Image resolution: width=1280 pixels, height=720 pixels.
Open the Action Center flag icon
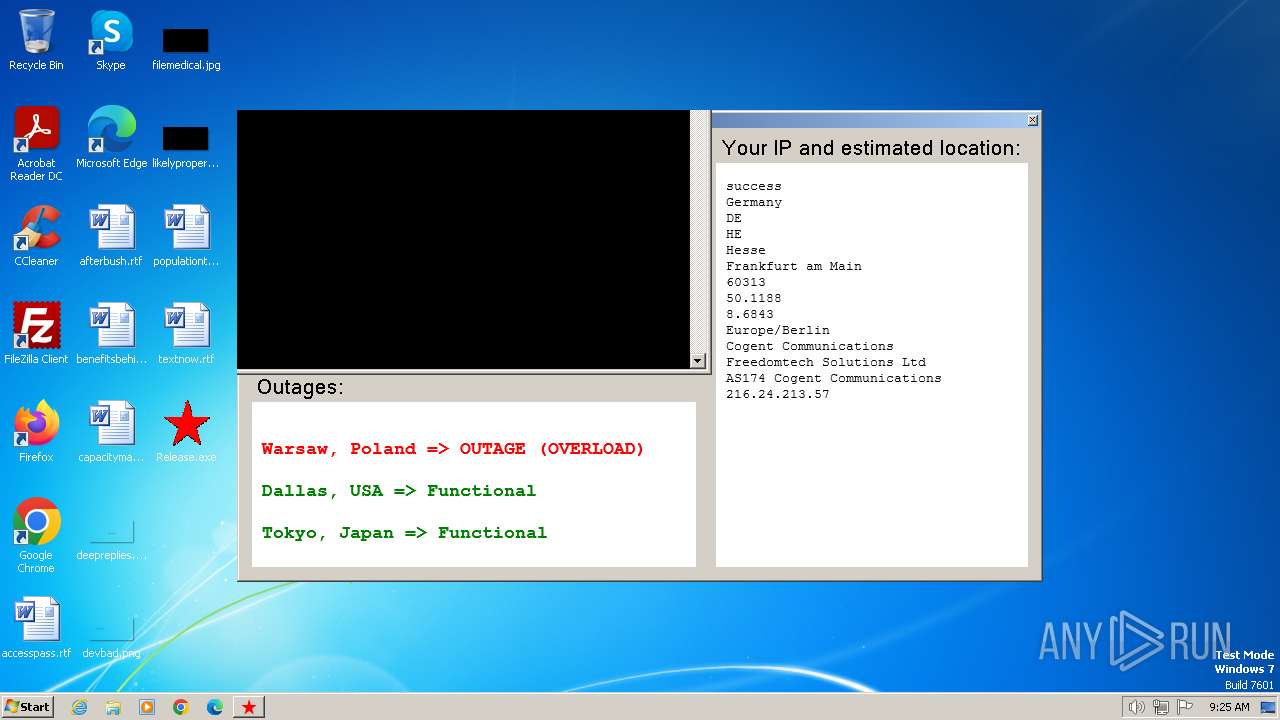tap(1185, 707)
